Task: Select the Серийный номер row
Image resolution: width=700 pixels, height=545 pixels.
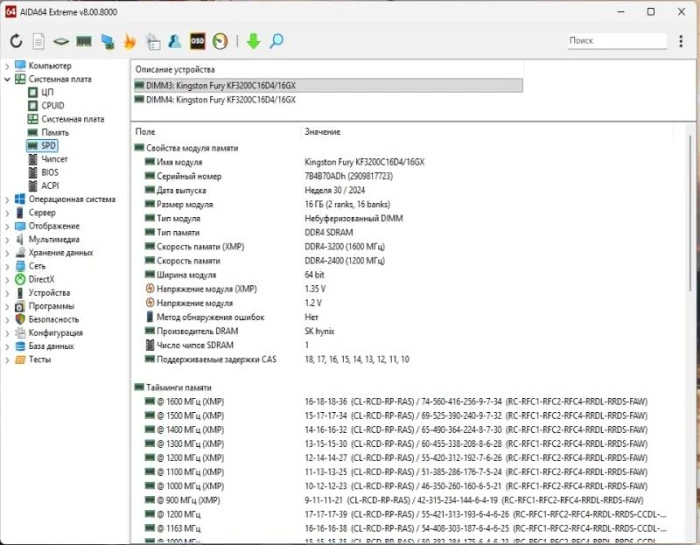Action: 402,176
